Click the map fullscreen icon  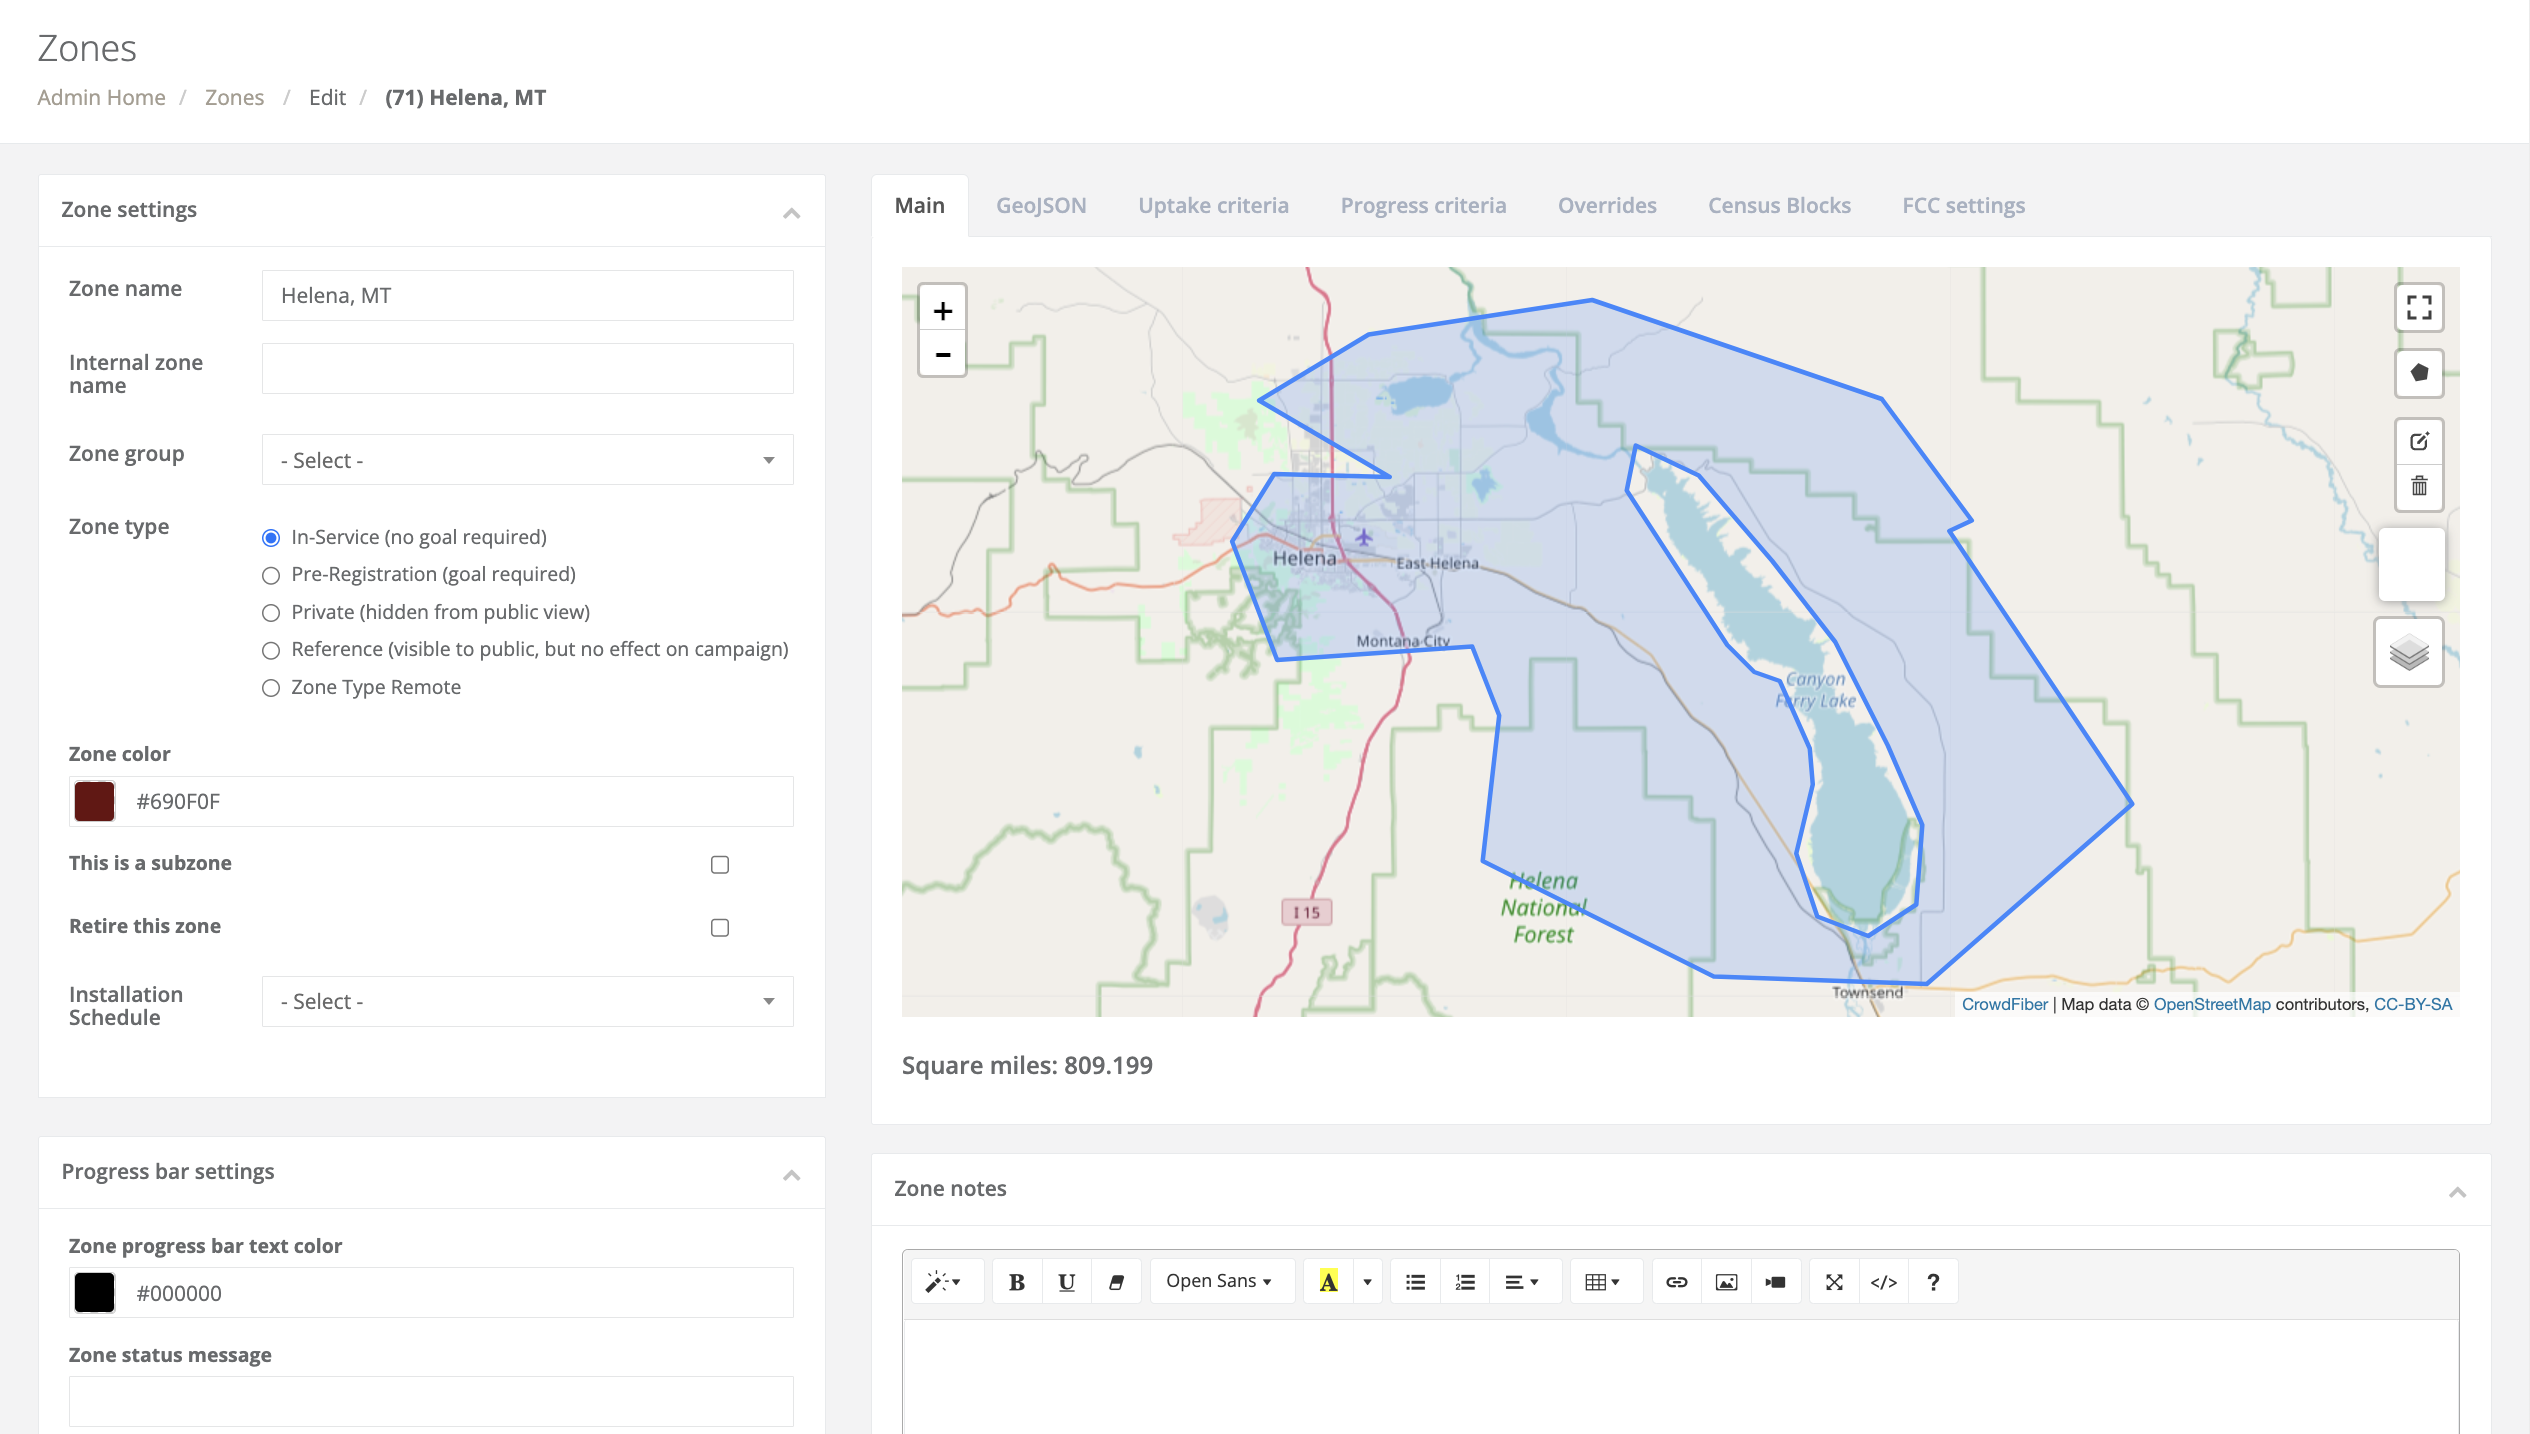click(2418, 308)
